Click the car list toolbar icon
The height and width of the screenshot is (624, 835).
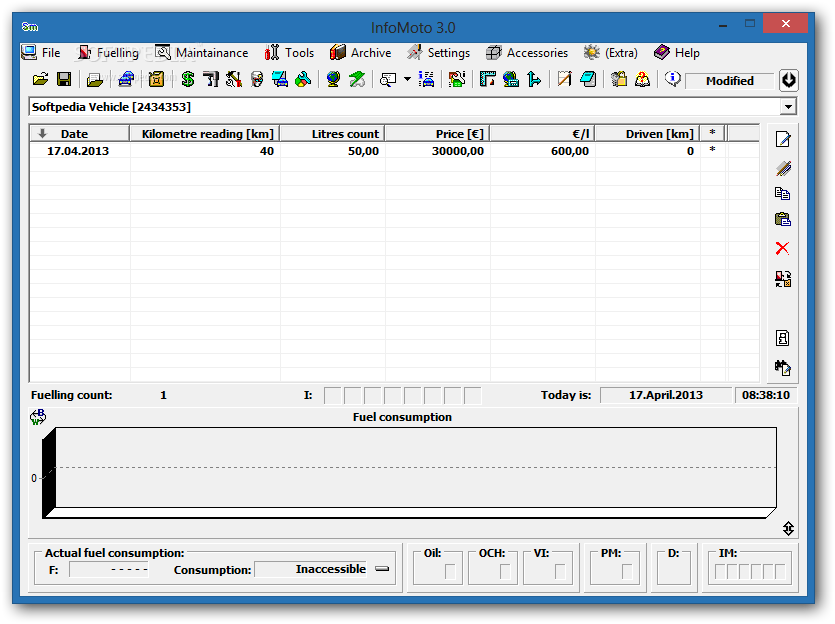point(427,80)
